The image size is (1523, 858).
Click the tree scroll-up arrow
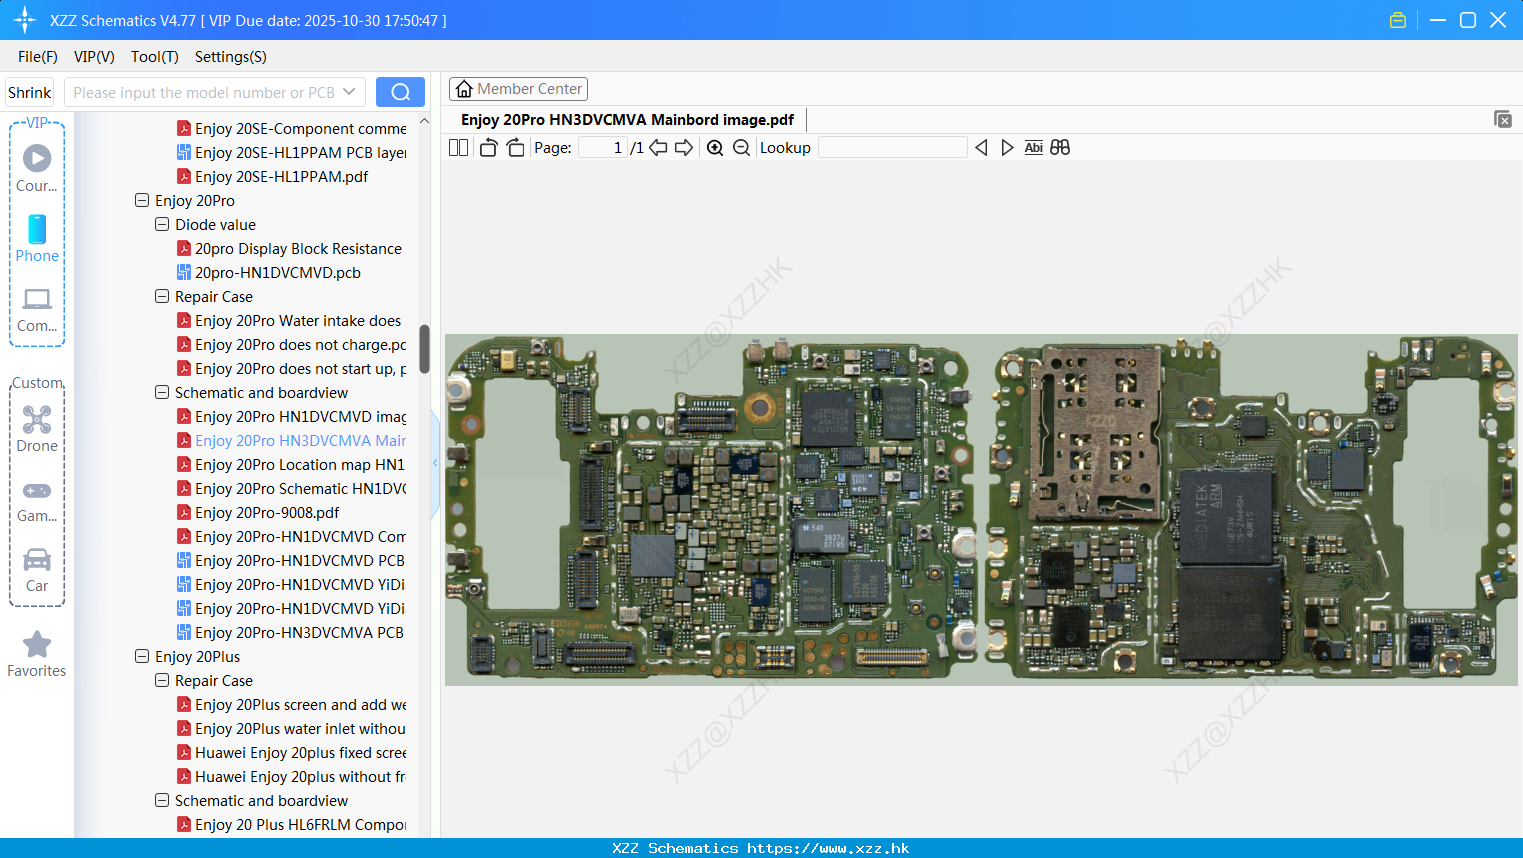[x=424, y=121]
